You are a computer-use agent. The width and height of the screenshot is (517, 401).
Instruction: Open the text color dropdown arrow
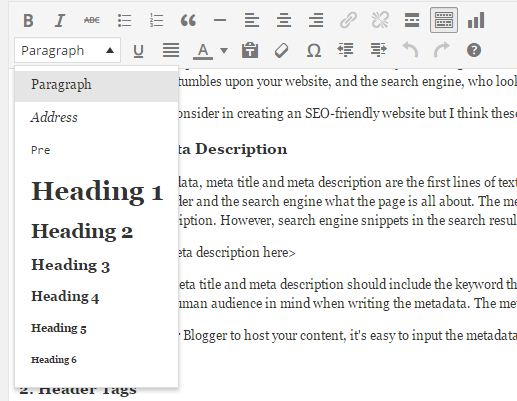coord(224,51)
